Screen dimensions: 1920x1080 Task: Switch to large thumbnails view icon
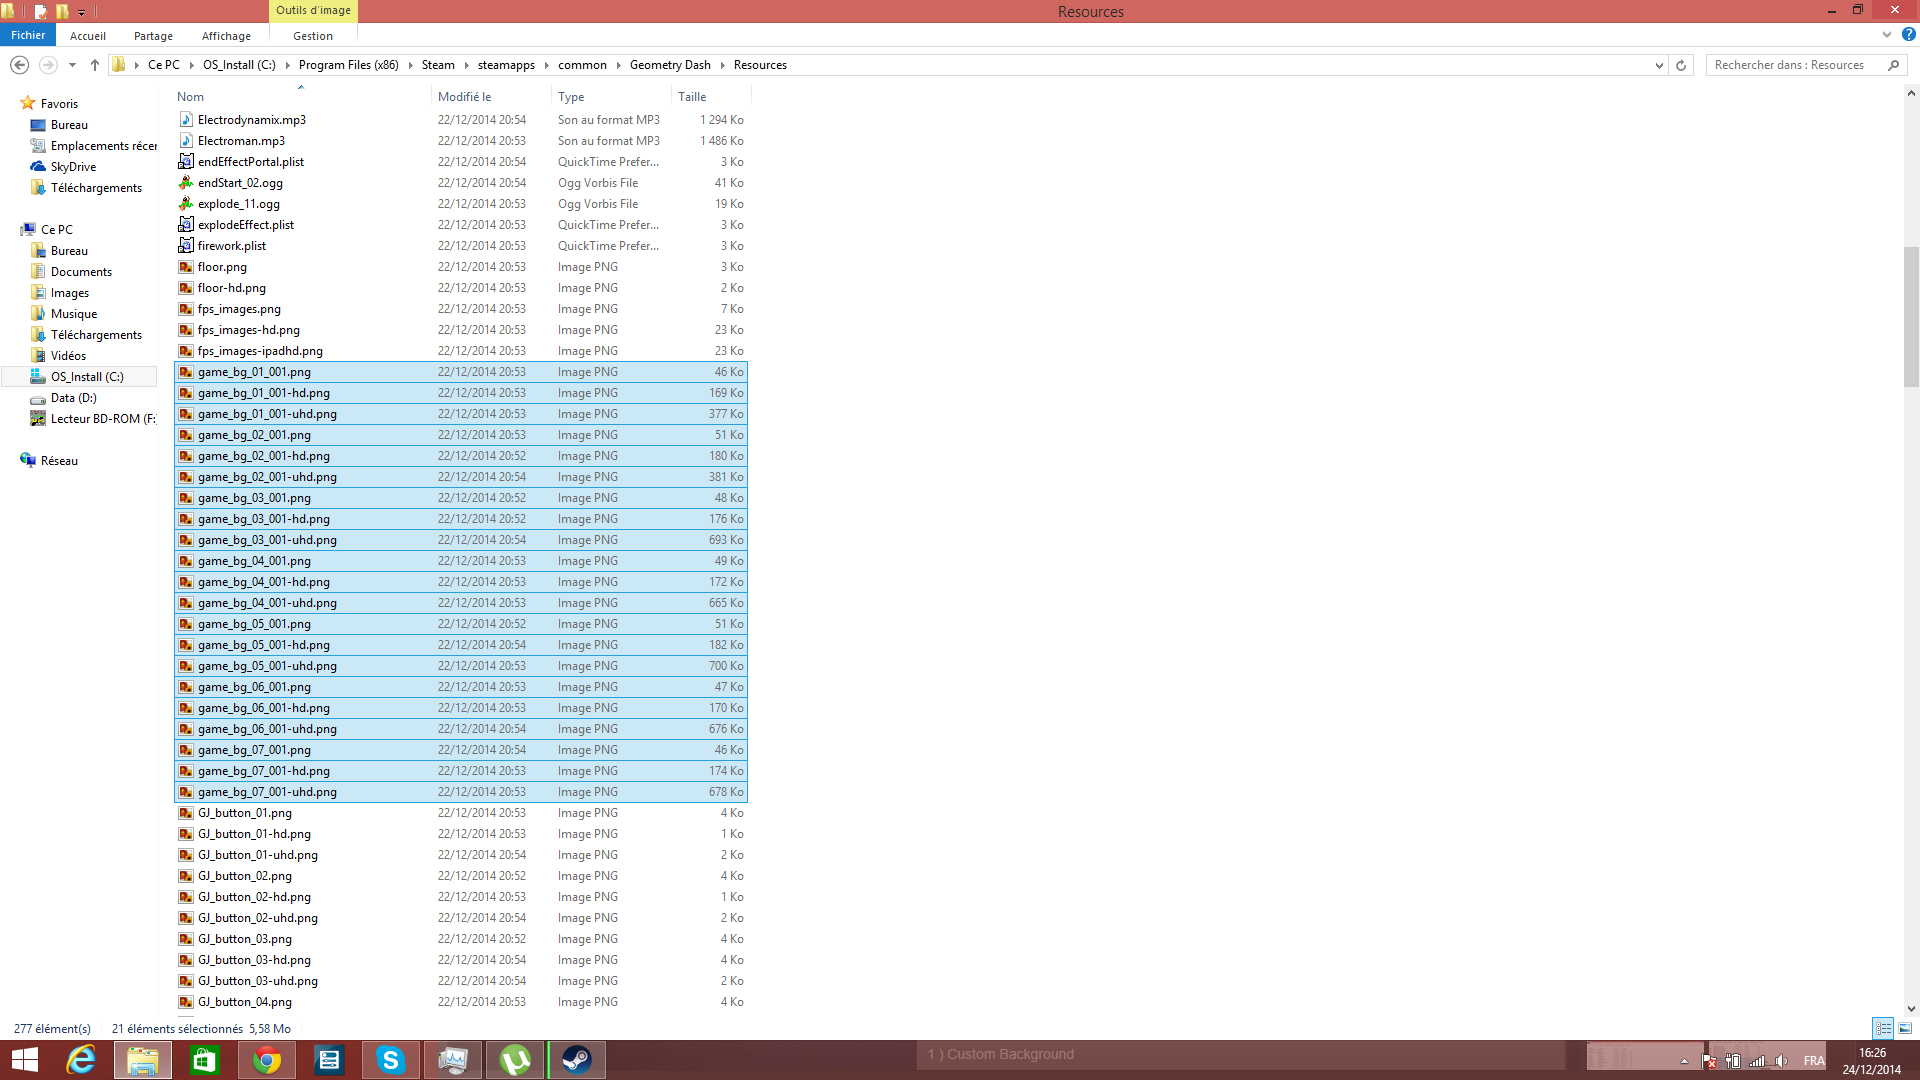1905,1028
